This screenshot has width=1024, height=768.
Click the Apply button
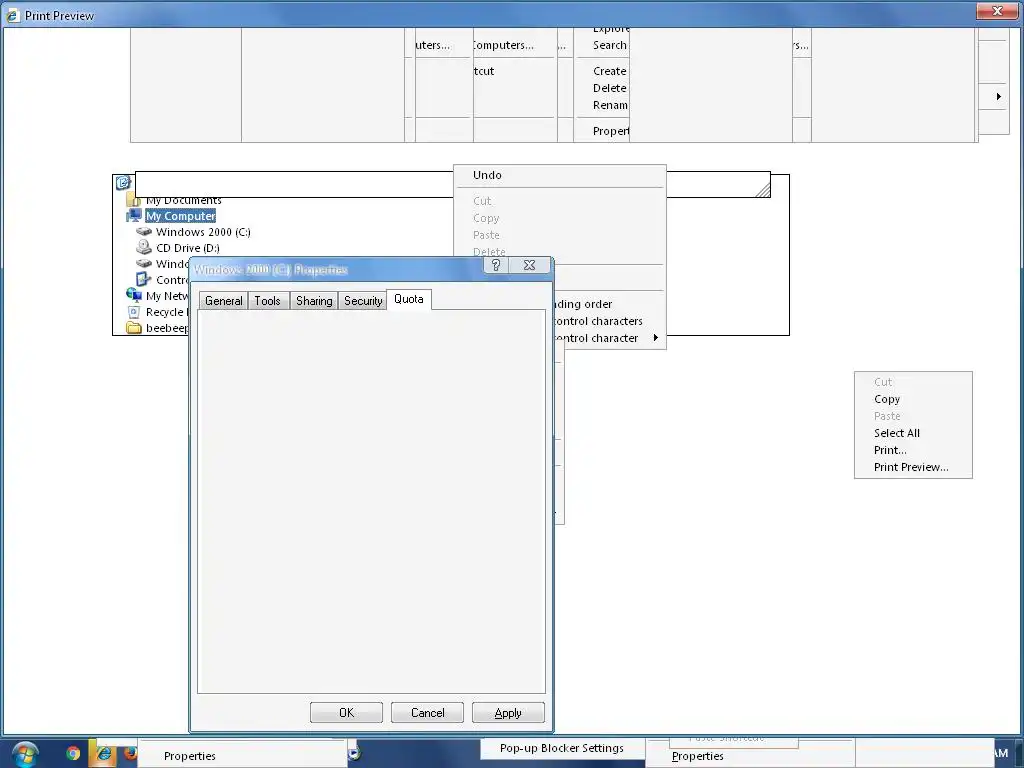tap(508, 712)
